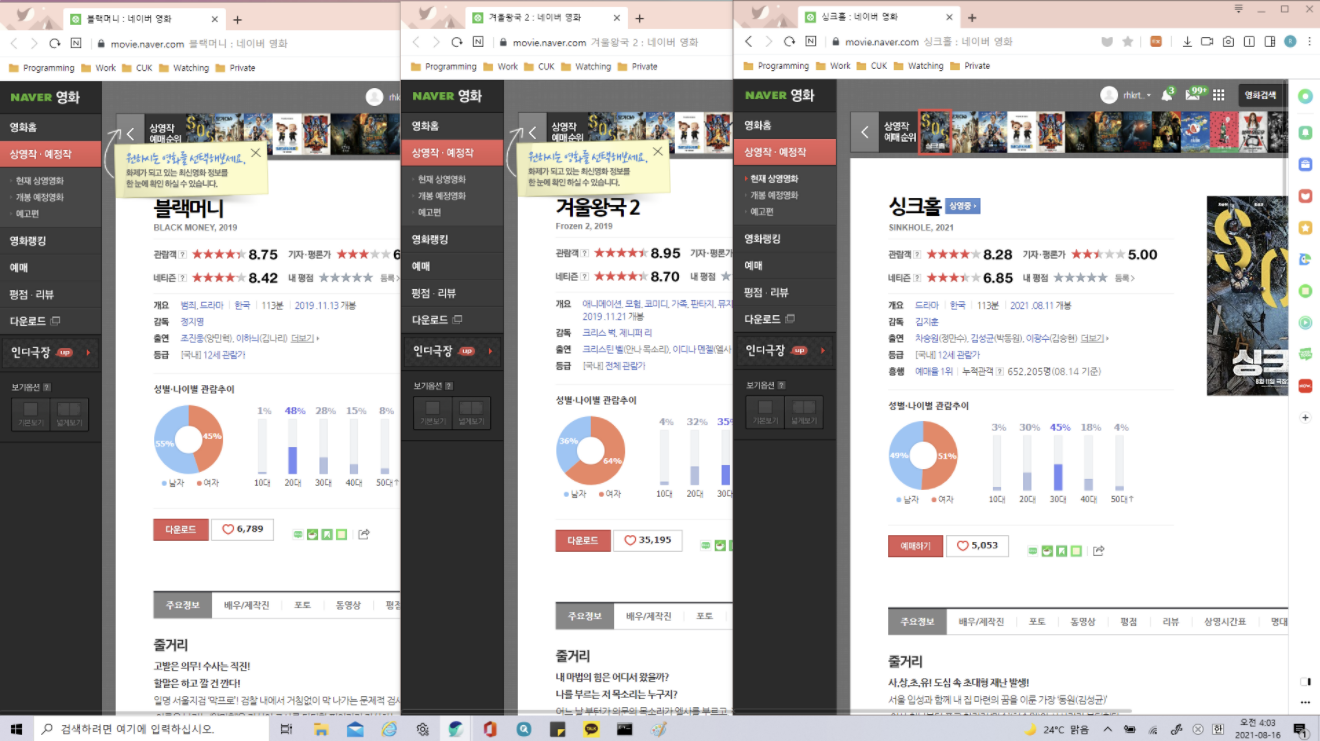Open the Naver services grid icon

pyautogui.click(x=1218, y=95)
